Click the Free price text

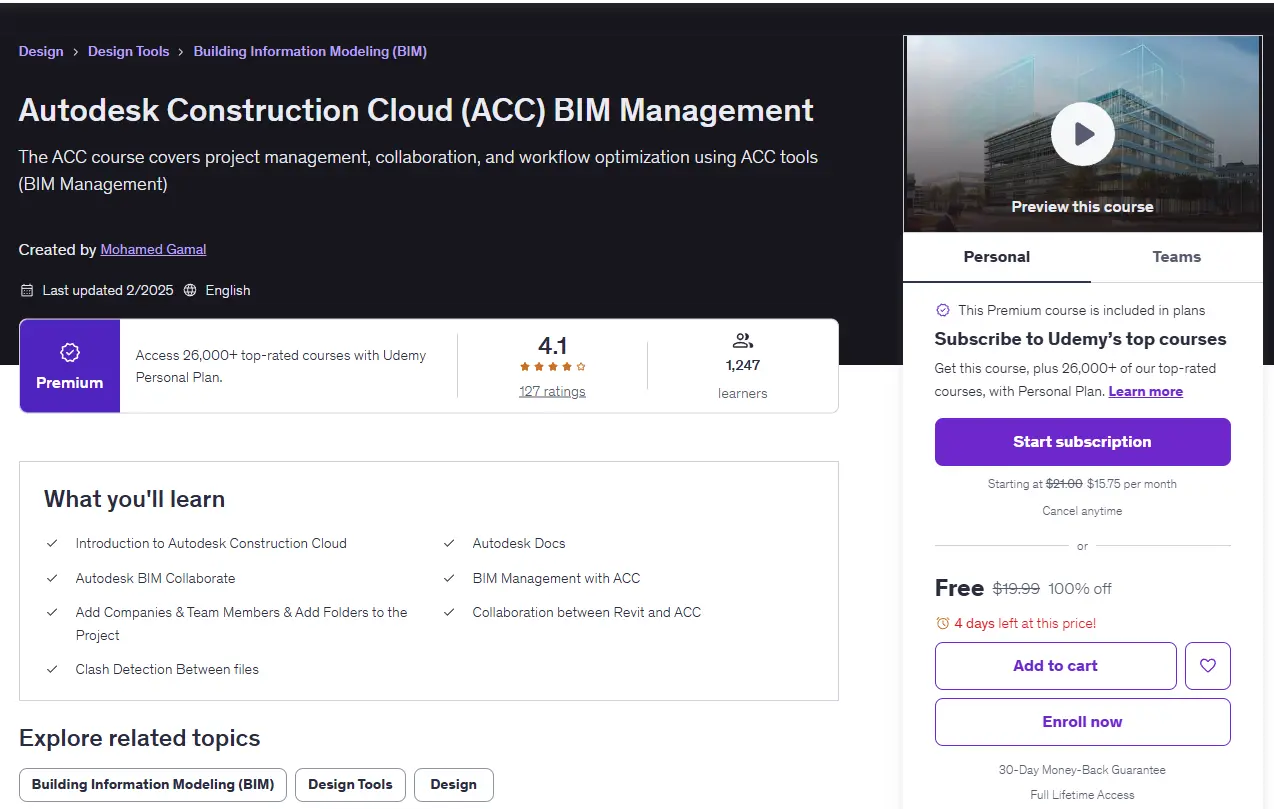pos(959,588)
